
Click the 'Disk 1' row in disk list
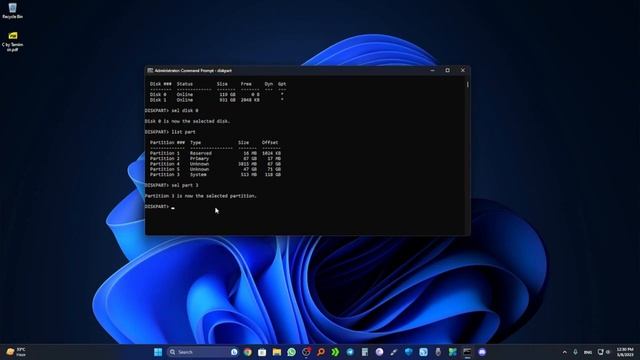click(217, 100)
